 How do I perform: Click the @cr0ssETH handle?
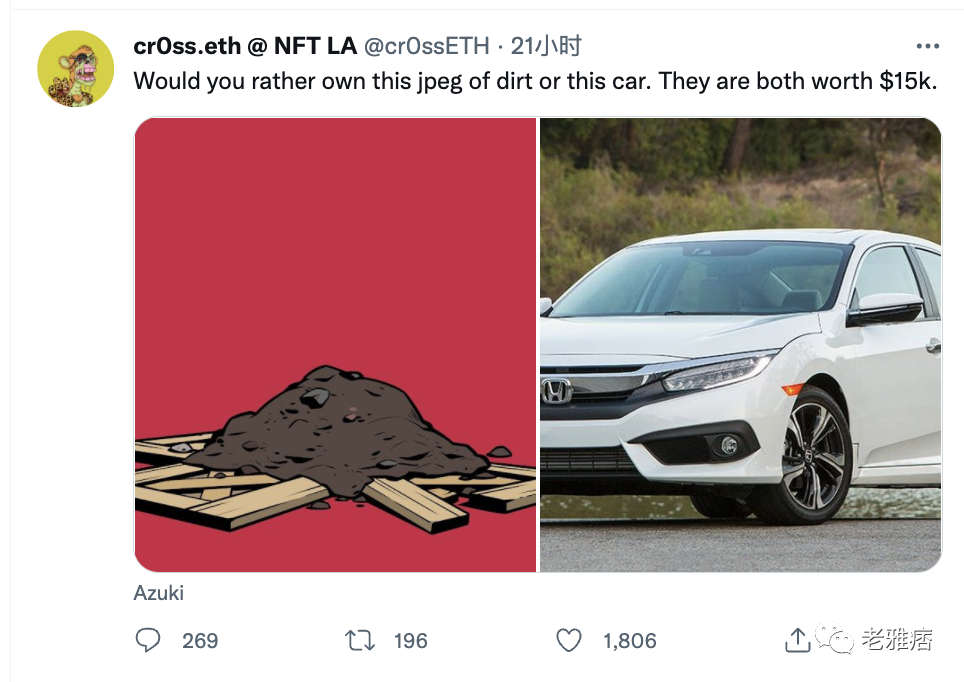(427, 46)
